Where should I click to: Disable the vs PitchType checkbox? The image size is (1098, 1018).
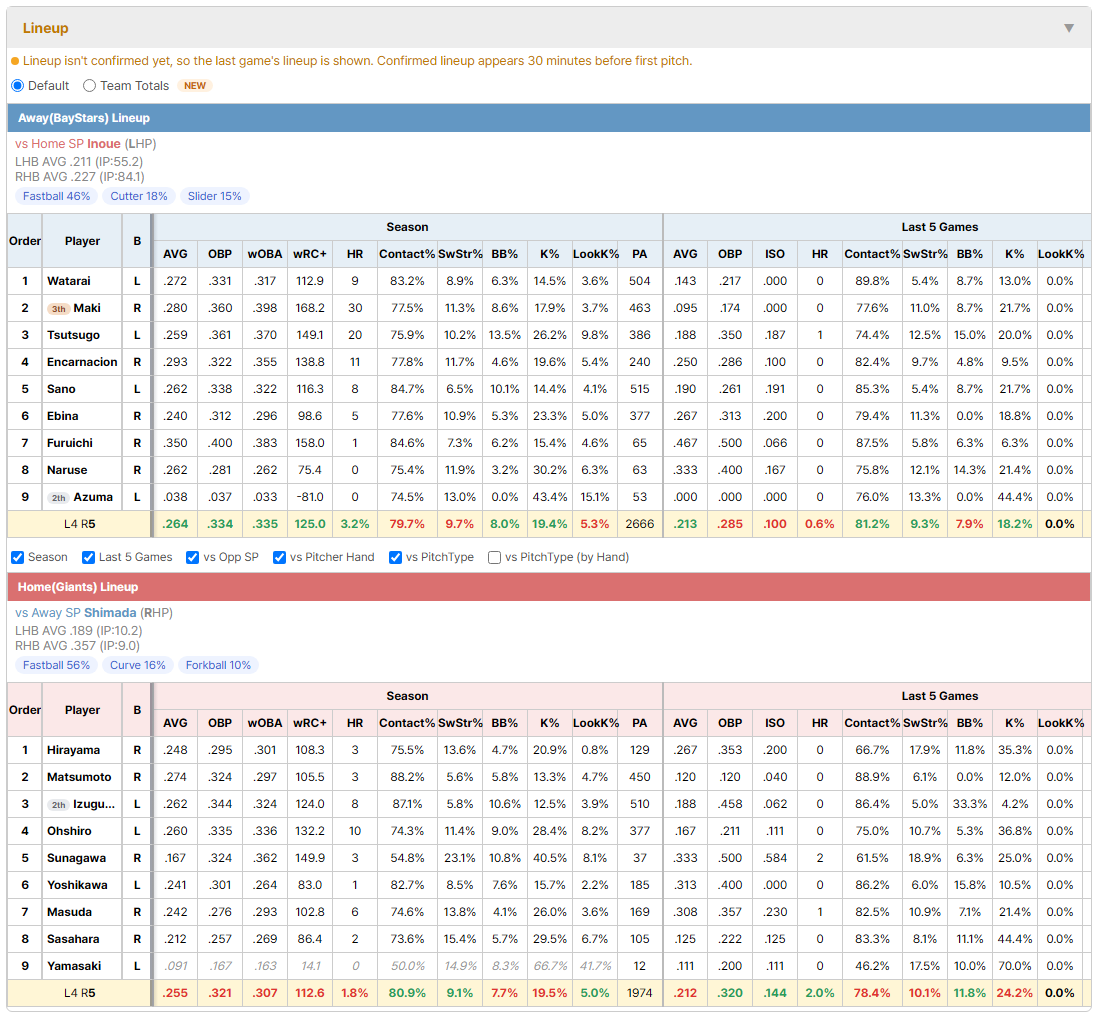(396, 557)
